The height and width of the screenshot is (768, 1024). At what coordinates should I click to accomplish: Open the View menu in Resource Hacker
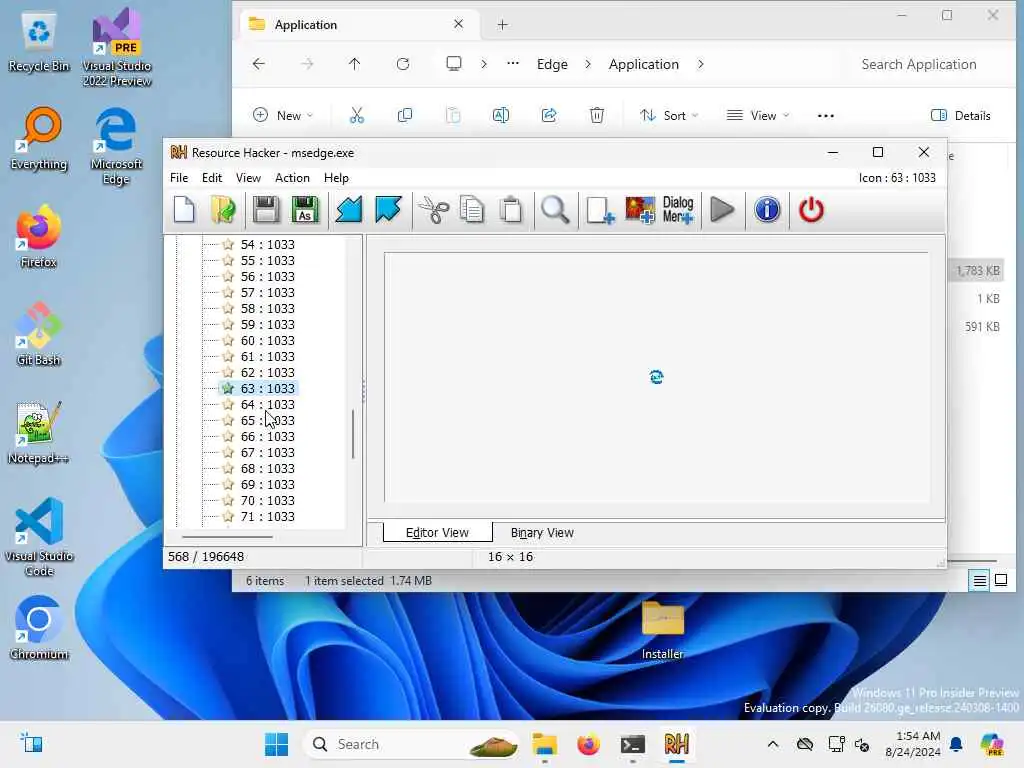point(248,178)
